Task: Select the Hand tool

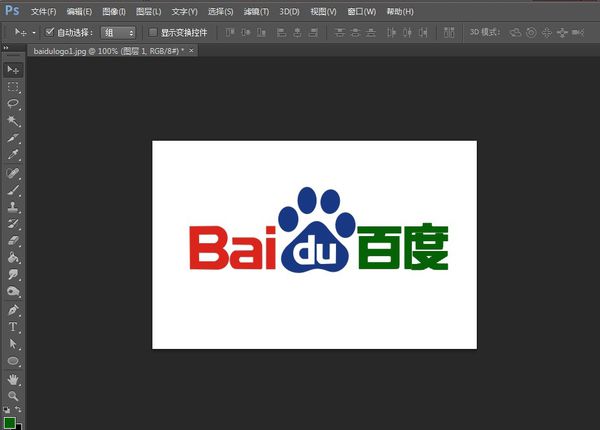Action: point(13,380)
